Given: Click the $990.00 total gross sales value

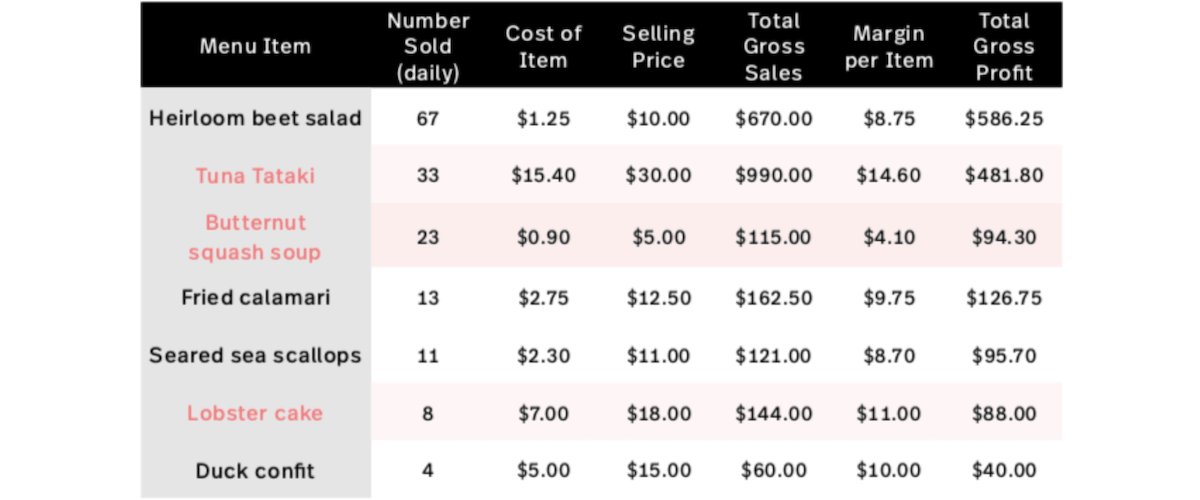Looking at the screenshot, I should click(x=774, y=175).
